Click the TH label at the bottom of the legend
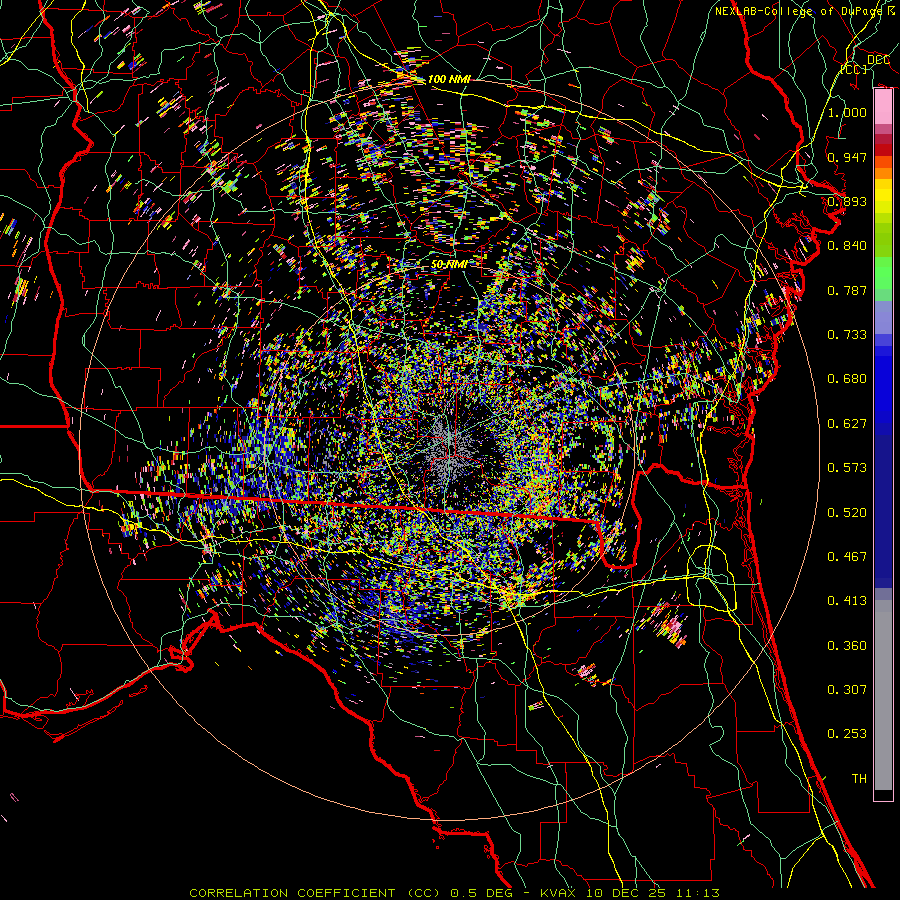The image size is (900, 900). coord(859,779)
